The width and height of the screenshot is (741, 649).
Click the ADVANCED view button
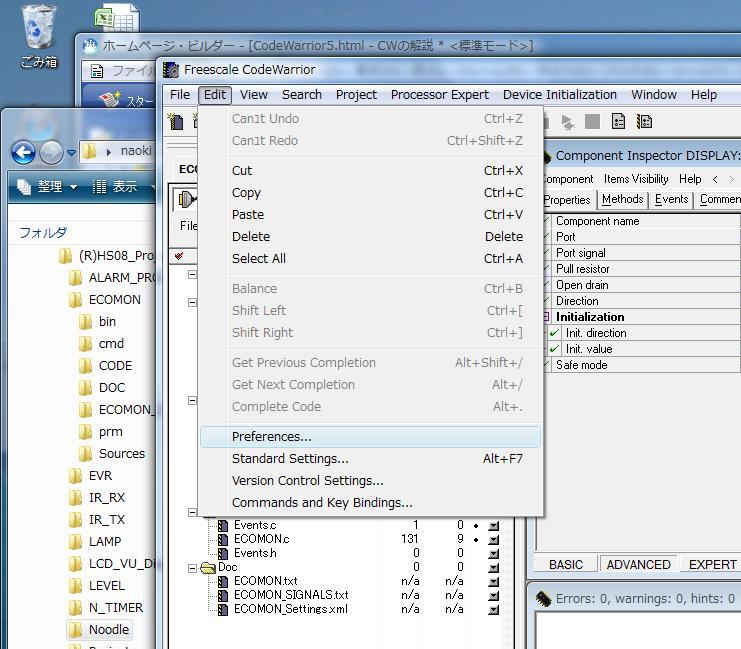point(638,565)
